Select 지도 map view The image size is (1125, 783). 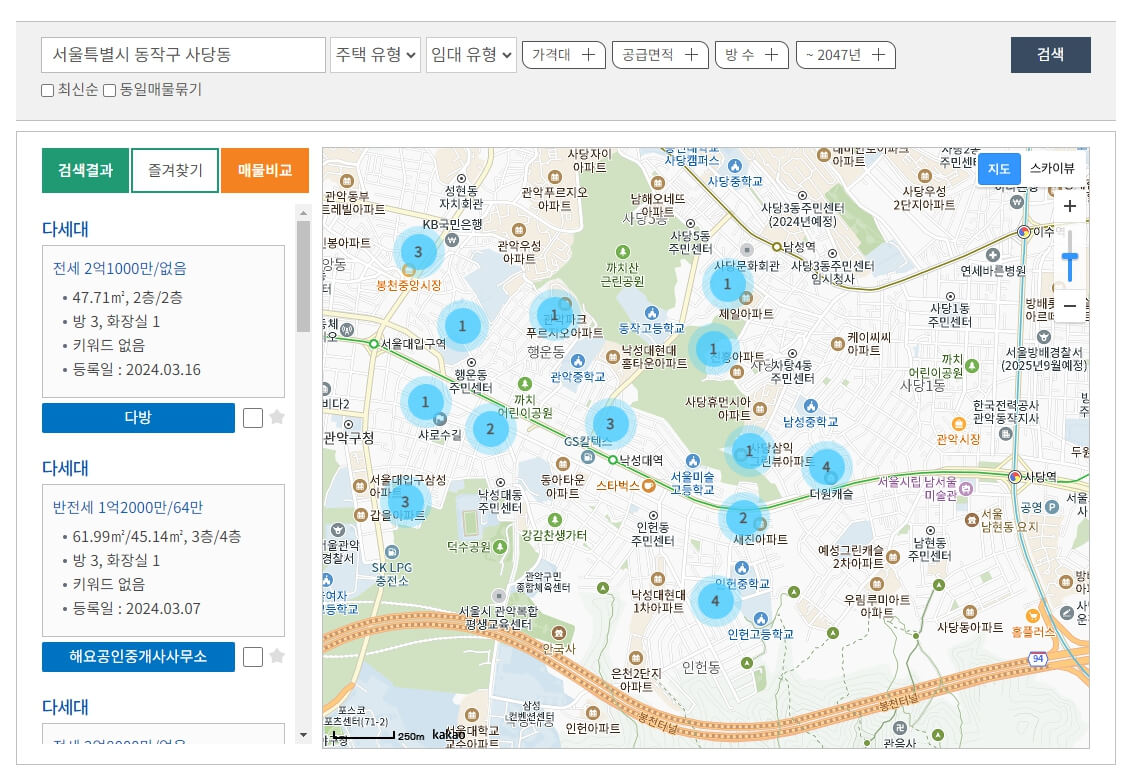coord(999,169)
